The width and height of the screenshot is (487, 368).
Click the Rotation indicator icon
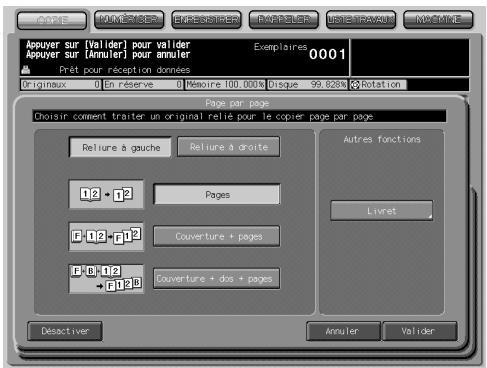355,85
